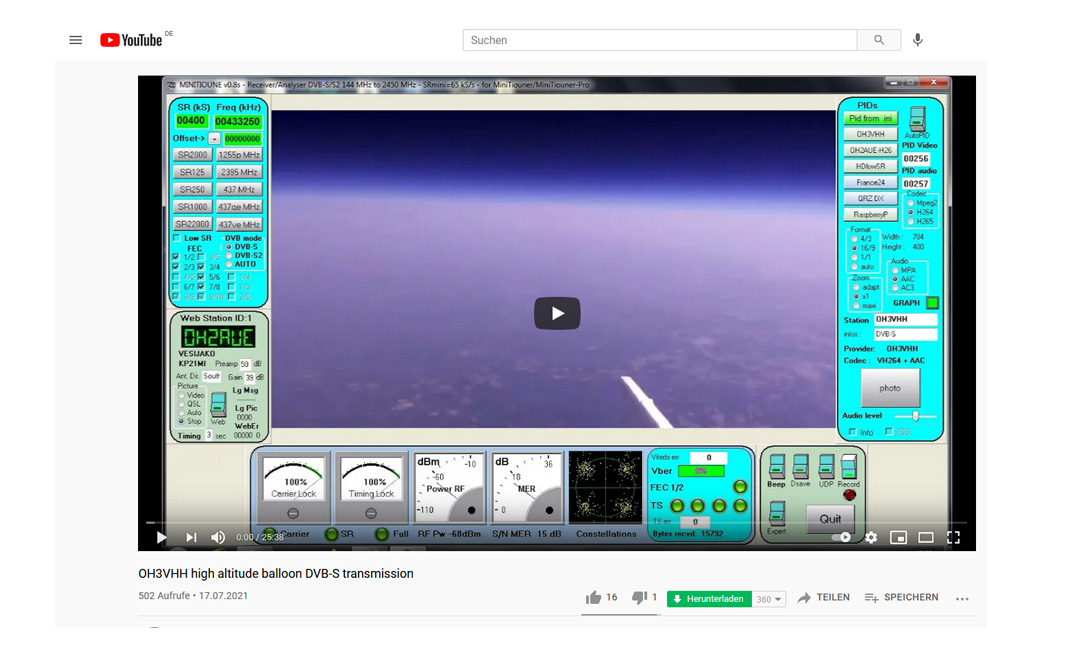1075x650 pixels.
Task: Play the video with the center play button
Action: pyautogui.click(x=557, y=313)
